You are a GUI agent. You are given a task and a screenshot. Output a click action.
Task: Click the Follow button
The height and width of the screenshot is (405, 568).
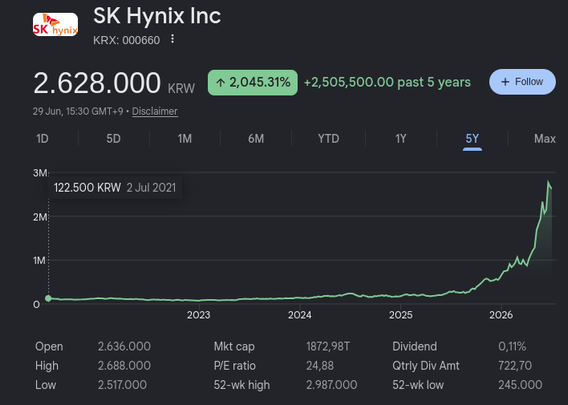pos(522,82)
